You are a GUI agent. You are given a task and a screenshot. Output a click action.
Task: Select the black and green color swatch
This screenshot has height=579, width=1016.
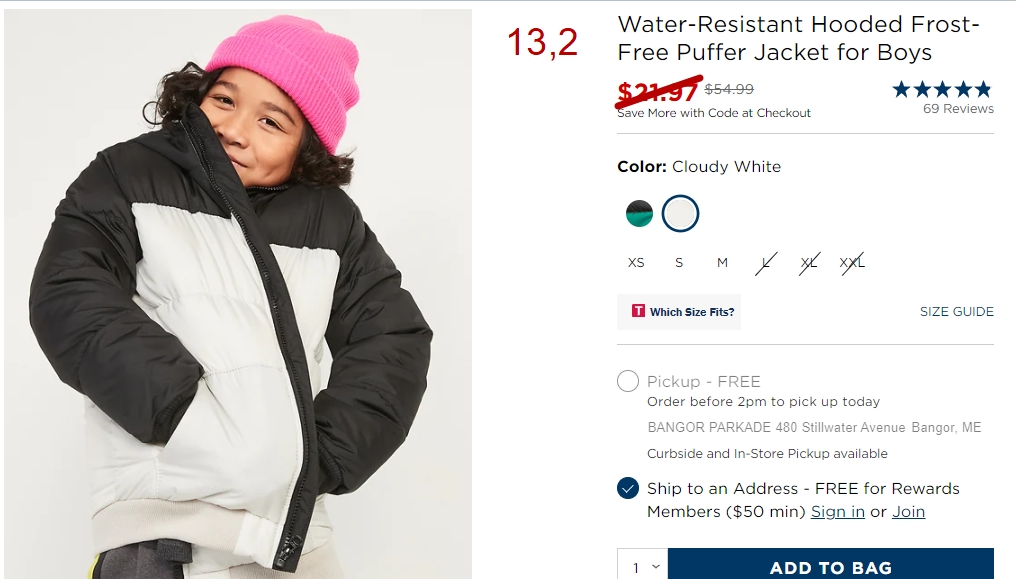640,214
